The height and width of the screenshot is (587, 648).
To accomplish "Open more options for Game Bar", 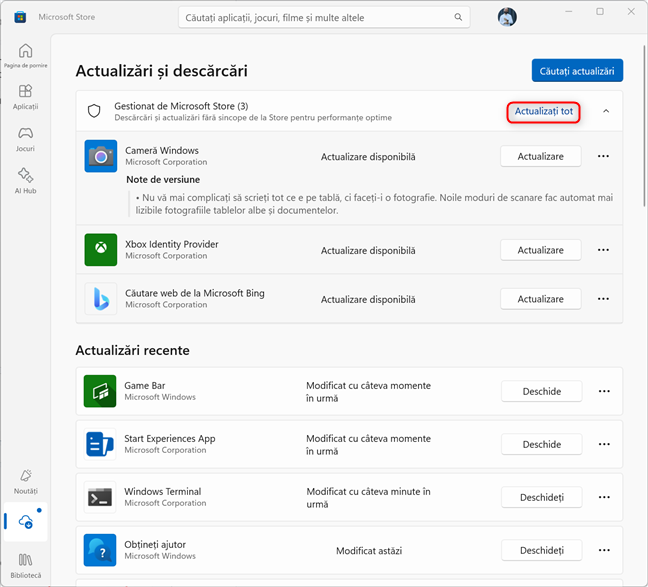I will pos(603,391).
